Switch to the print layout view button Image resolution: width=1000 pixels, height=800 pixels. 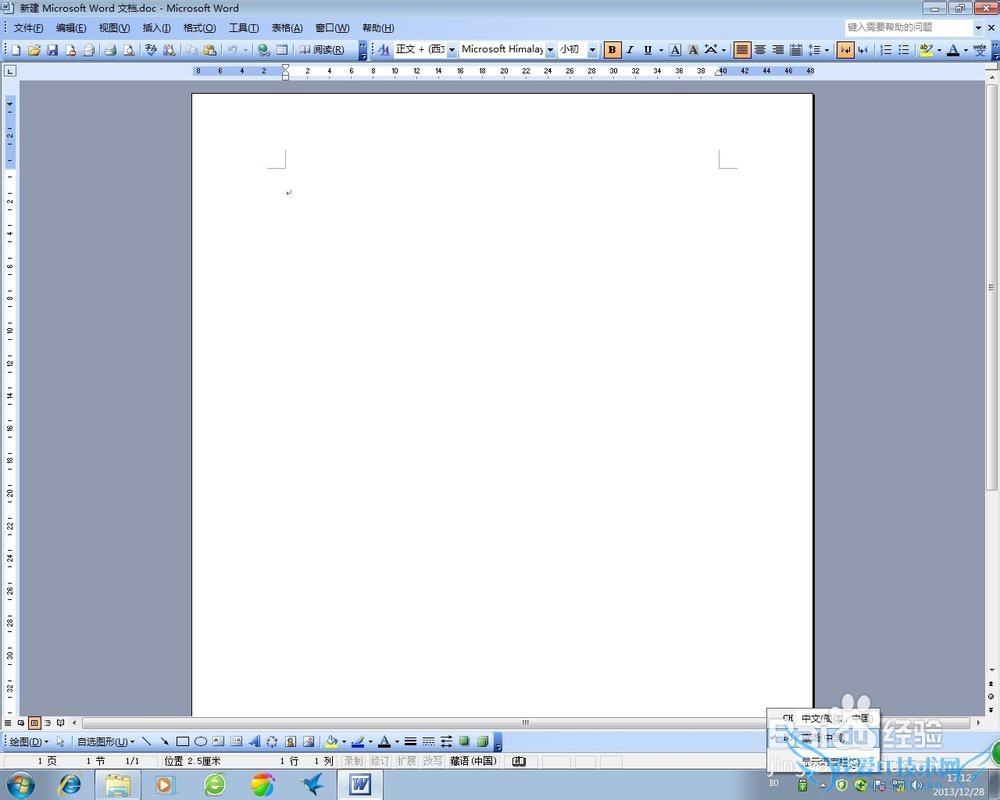coord(34,723)
